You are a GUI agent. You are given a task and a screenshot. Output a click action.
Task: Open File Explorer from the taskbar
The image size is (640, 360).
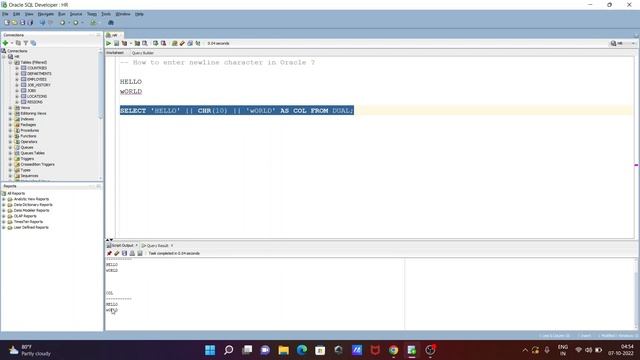283,350
